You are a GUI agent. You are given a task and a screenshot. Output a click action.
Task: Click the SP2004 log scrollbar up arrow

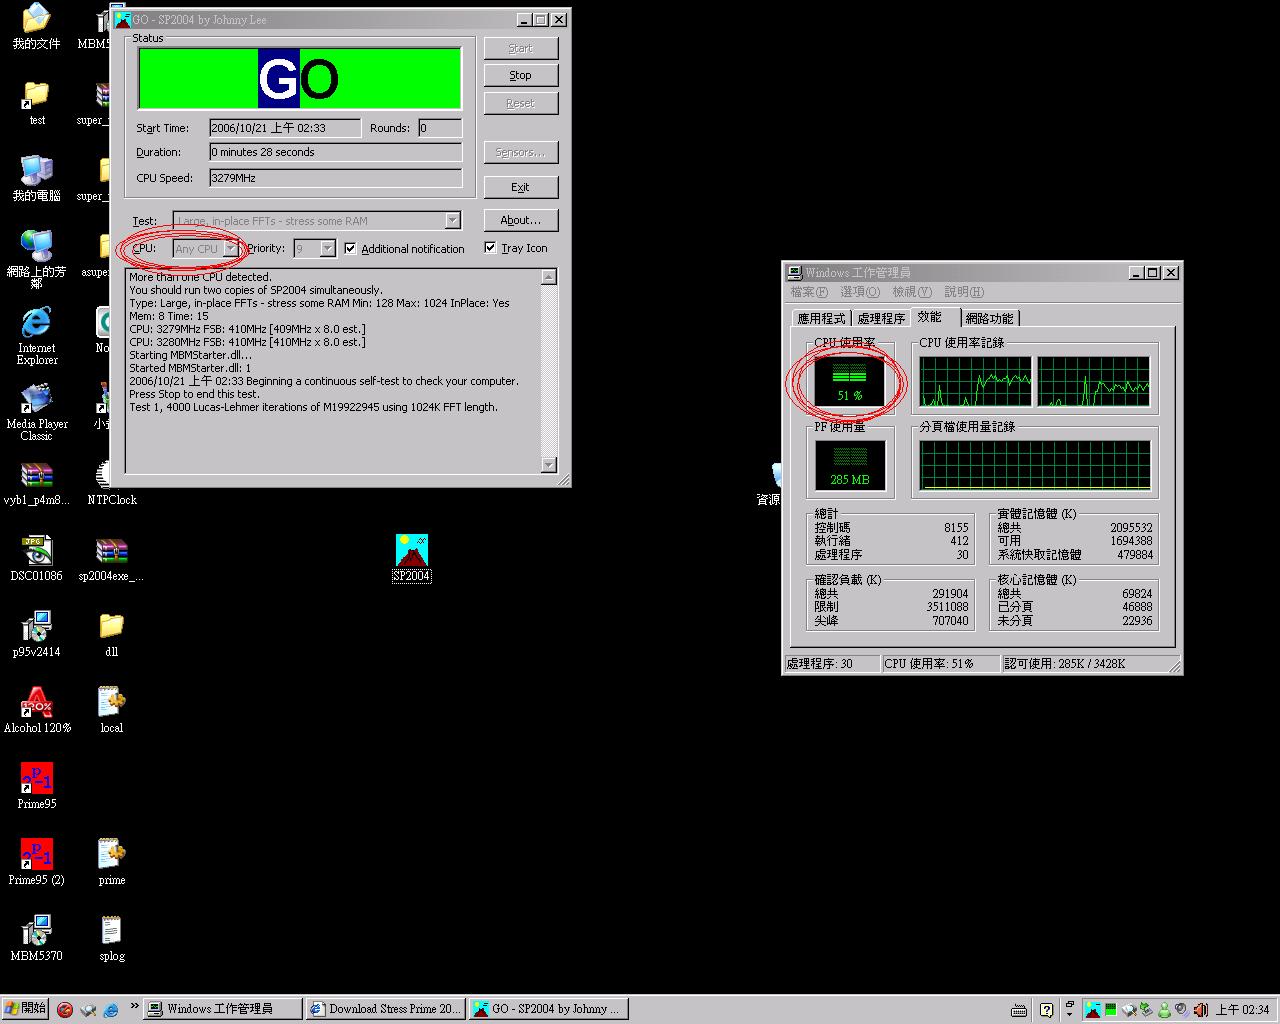click(x=548, y=277)
